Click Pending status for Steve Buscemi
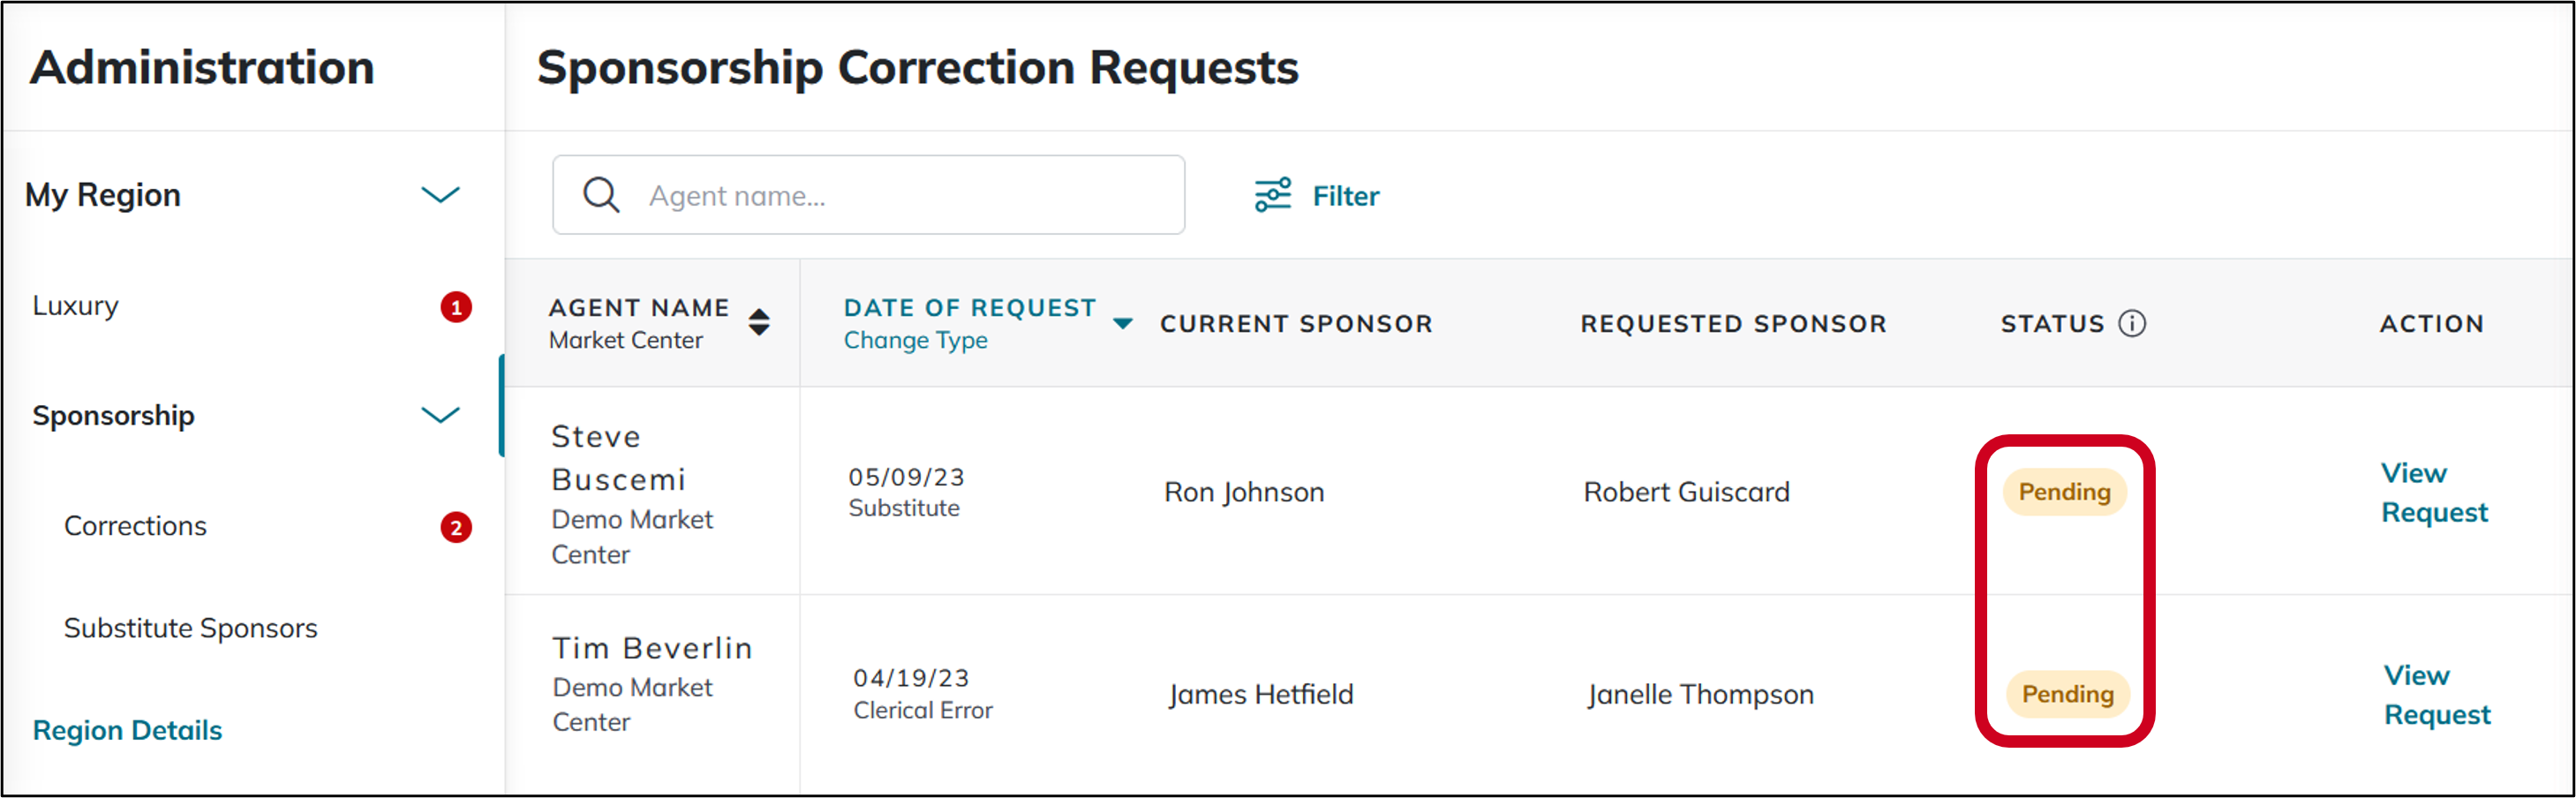Image resolution: width=2576 pixels, height=798 pixels. point(2064,492)
